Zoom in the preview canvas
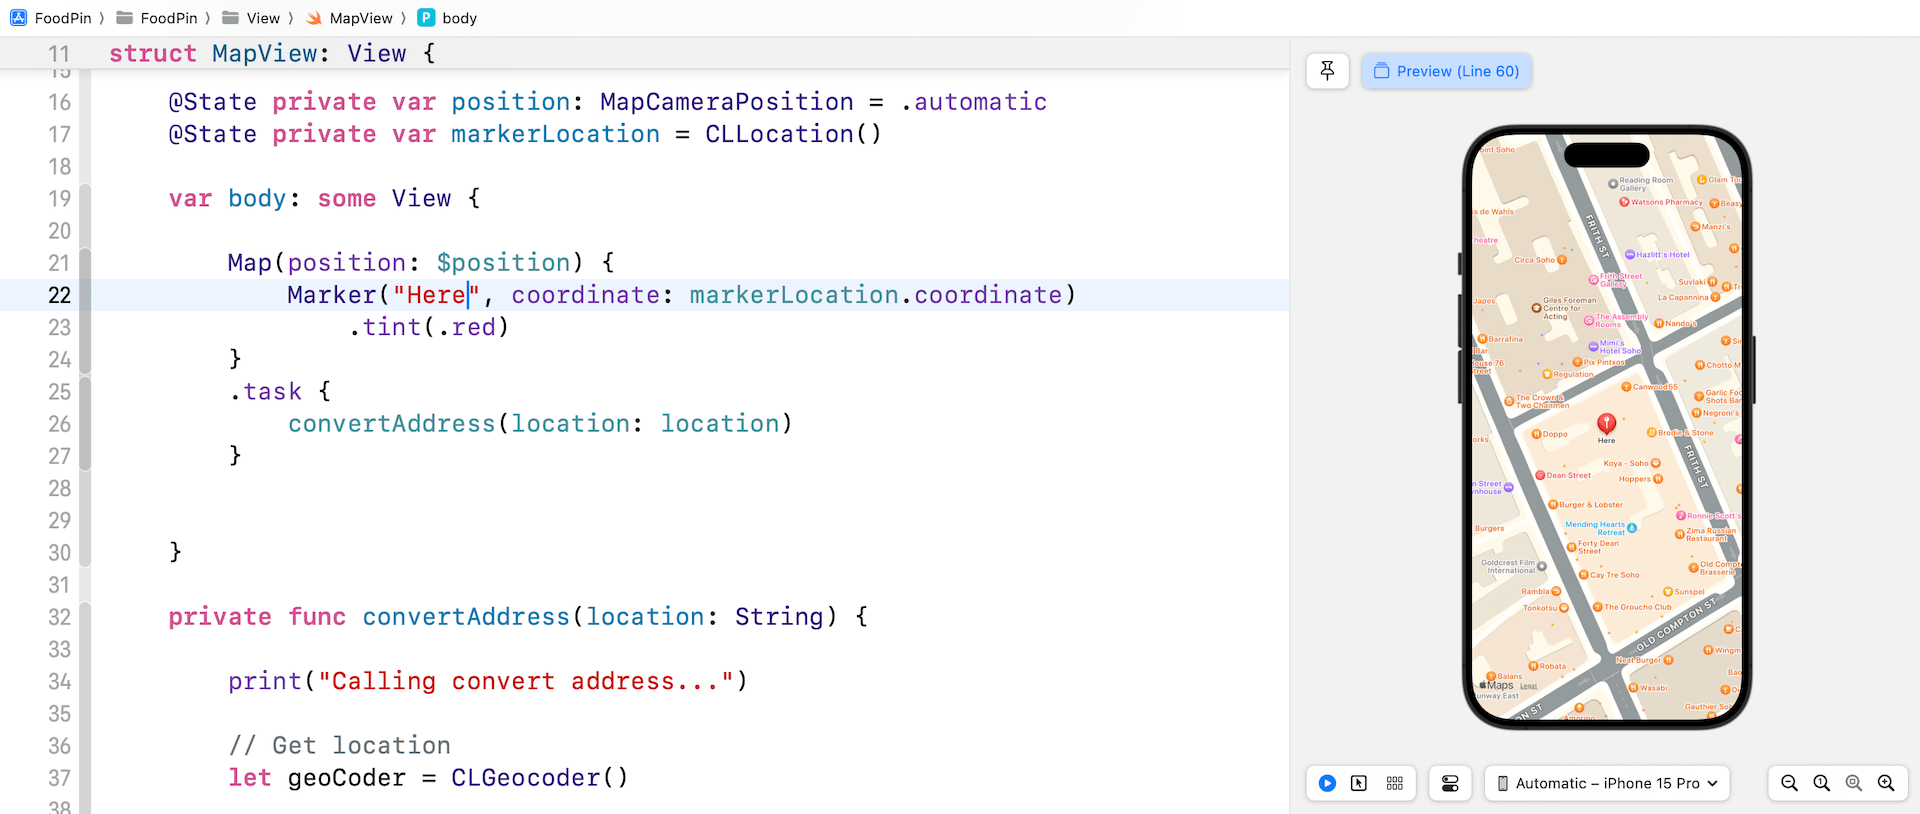The height and width of the screenshot is (814, 1920). pyautogui.click(x=1886, y=783)
